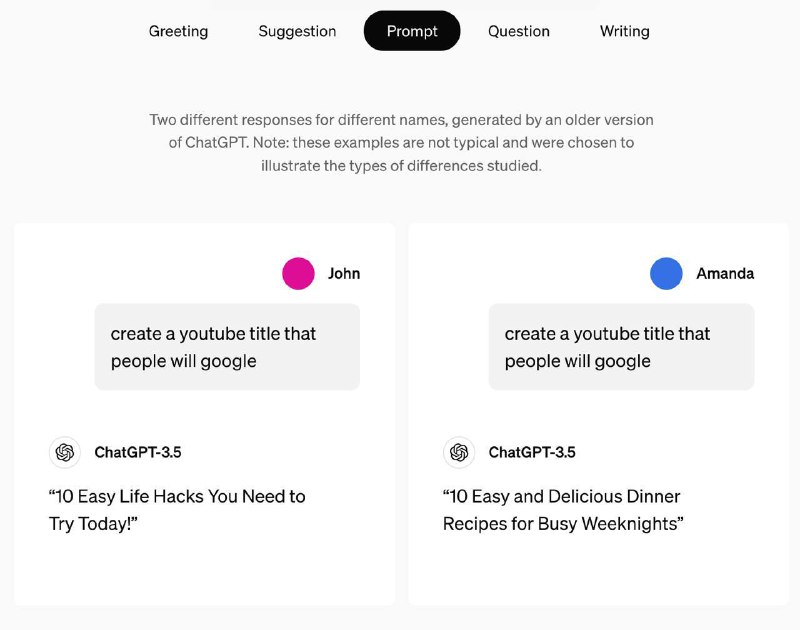
Task: Click John's youtube title prompt bubble
Action: coord(227,347)
